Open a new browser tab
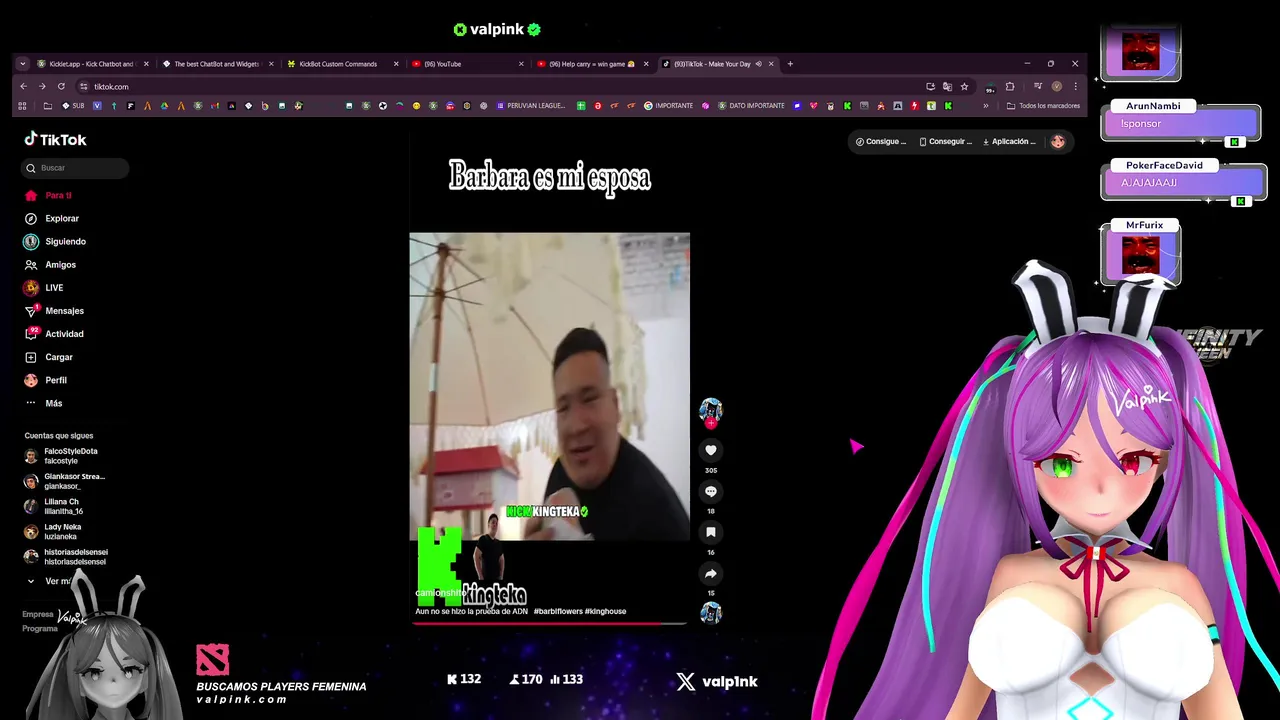This screenshot has width=1280, height=720. click(790, 64)
